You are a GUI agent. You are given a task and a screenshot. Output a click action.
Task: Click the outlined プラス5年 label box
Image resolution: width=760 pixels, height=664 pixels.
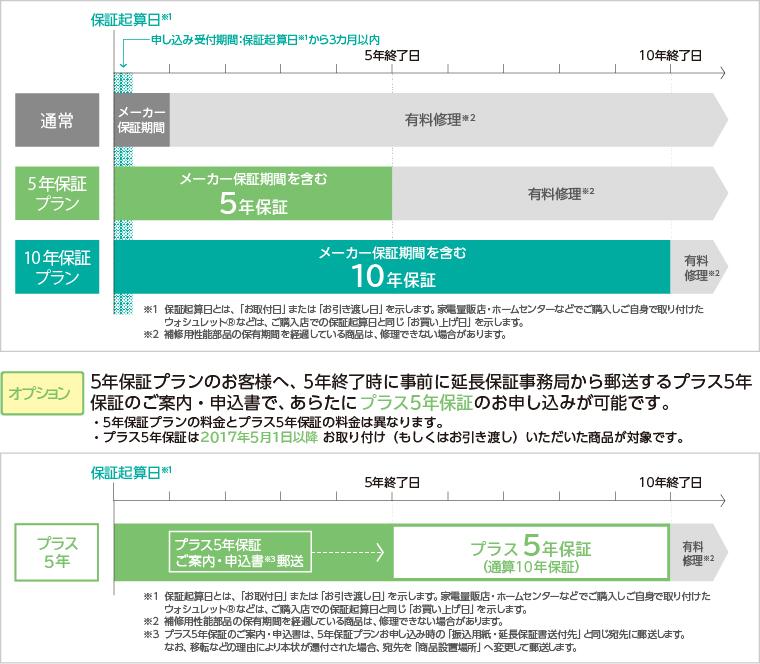point(57,552)
